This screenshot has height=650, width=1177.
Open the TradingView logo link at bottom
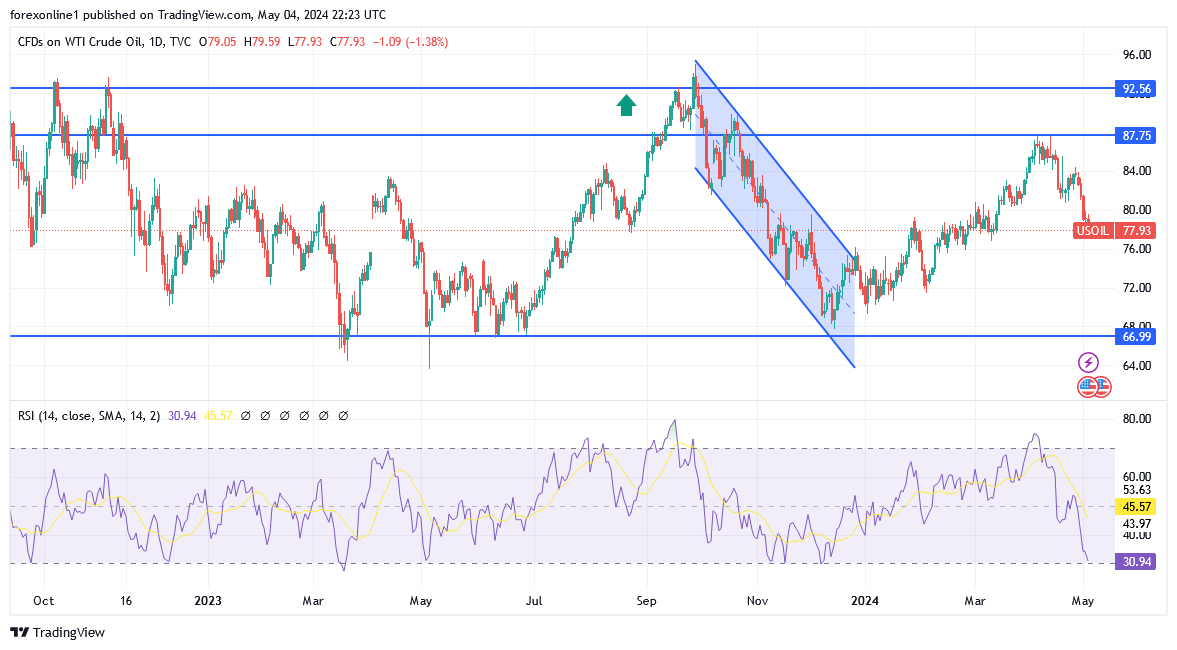point(58,633)
